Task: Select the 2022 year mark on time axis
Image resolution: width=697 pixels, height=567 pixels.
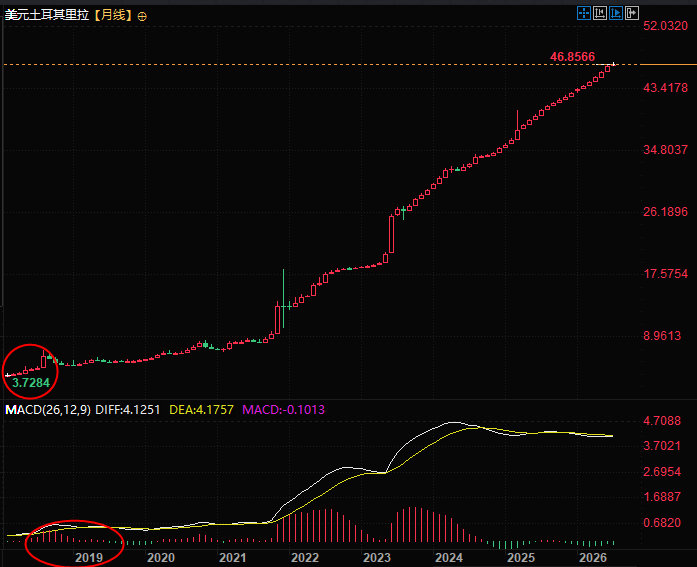Action: pos(304,557)
